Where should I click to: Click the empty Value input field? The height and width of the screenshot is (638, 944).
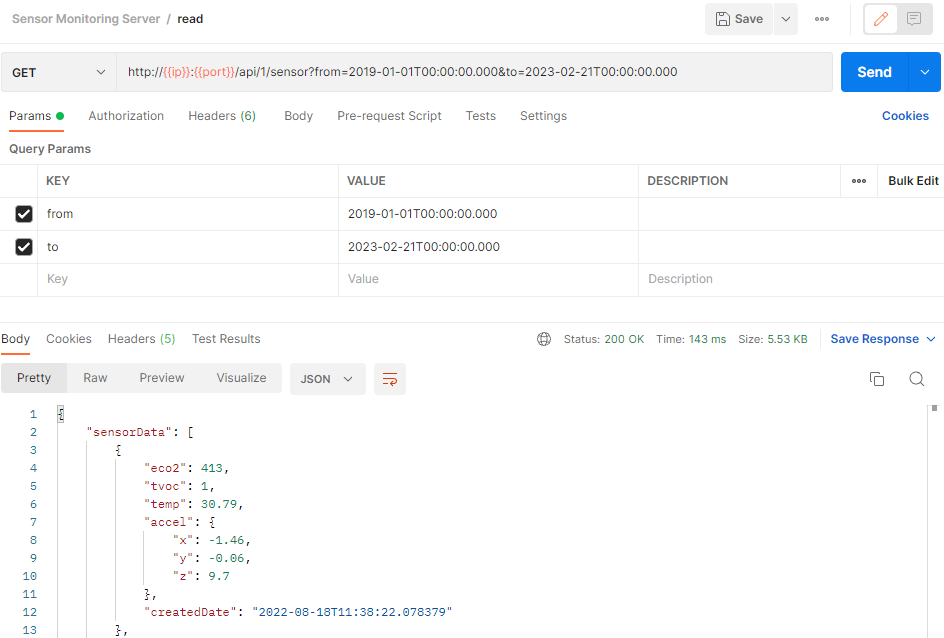488,279
